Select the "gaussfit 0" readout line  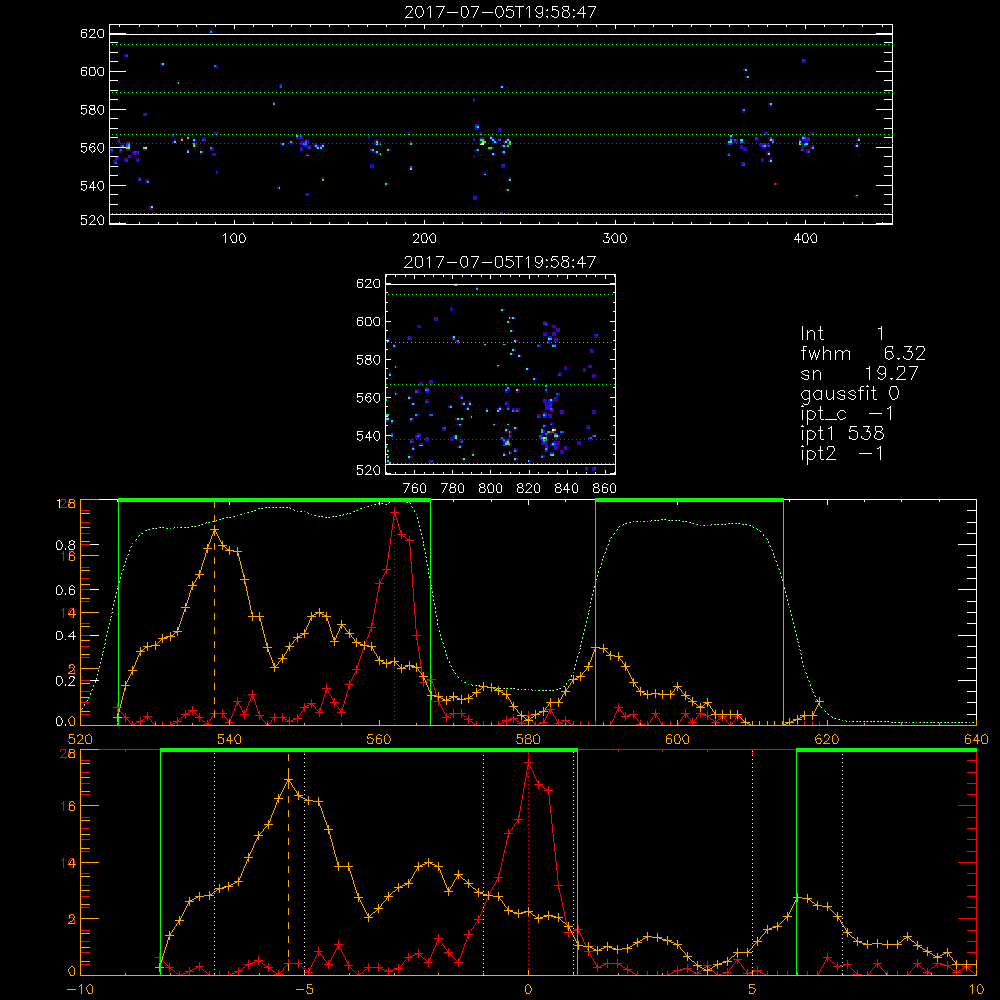849,394
